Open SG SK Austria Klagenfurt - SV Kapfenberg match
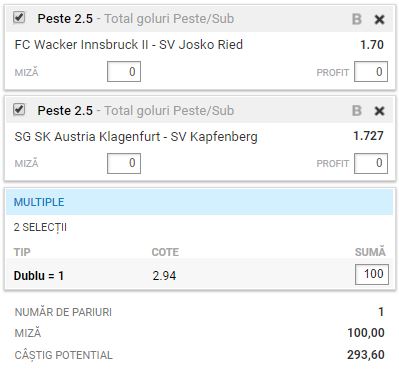Screen dimensions: 399x370 [x=136, y=137]
